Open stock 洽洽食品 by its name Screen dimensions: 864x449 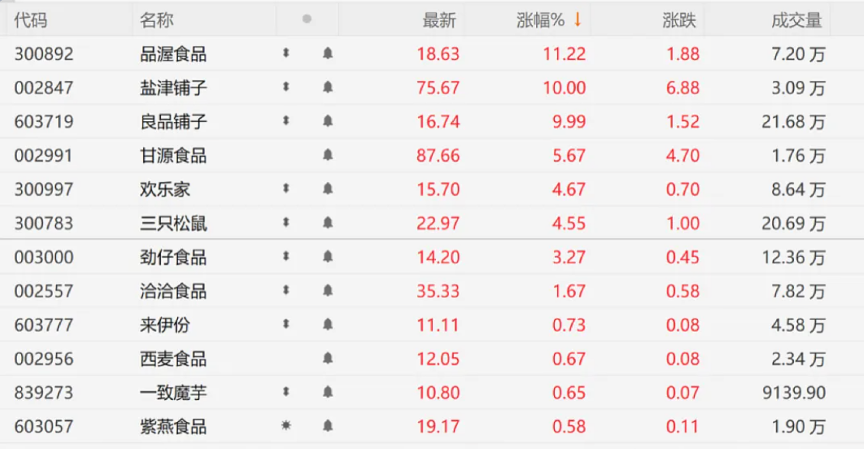173,291
